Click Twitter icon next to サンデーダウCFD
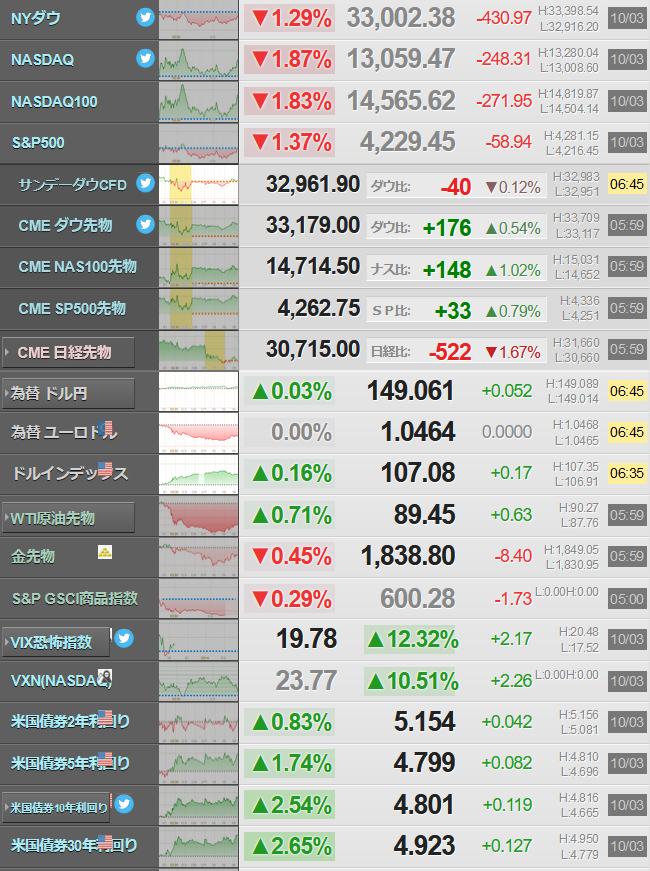The image size is (650, 871). (146, 183)
